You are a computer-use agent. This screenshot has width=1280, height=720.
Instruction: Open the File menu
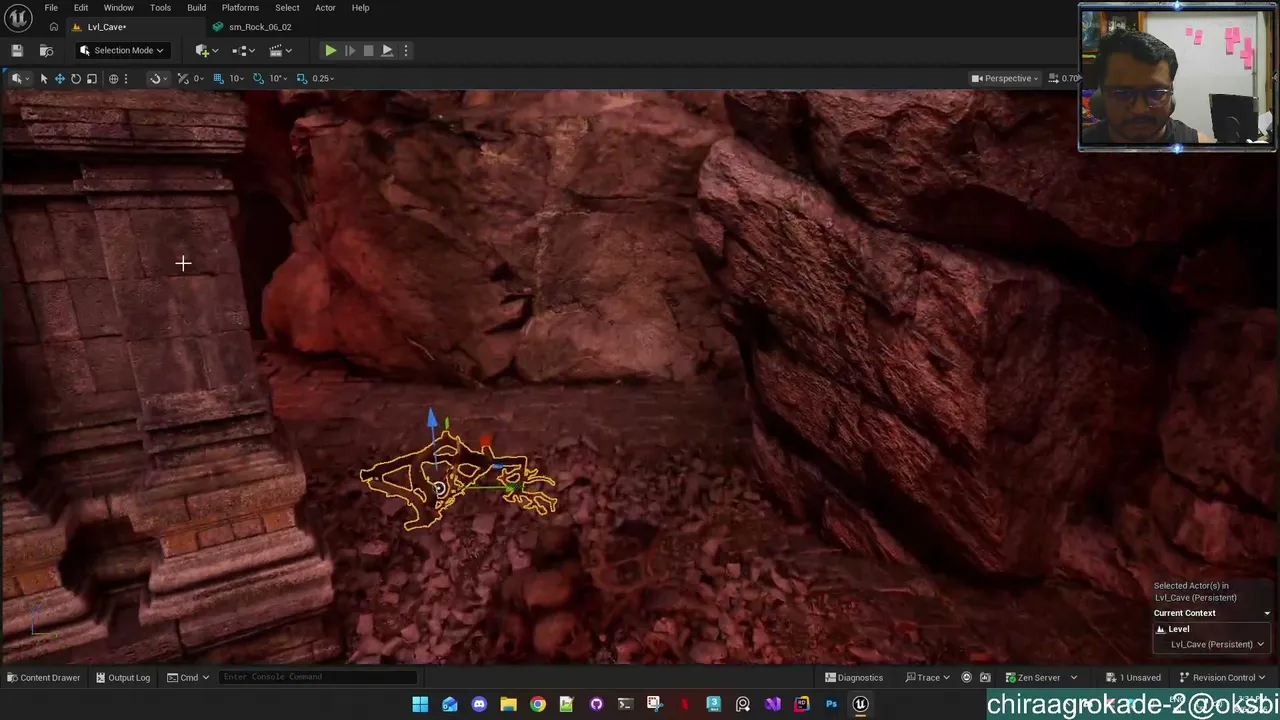point(51,8)
